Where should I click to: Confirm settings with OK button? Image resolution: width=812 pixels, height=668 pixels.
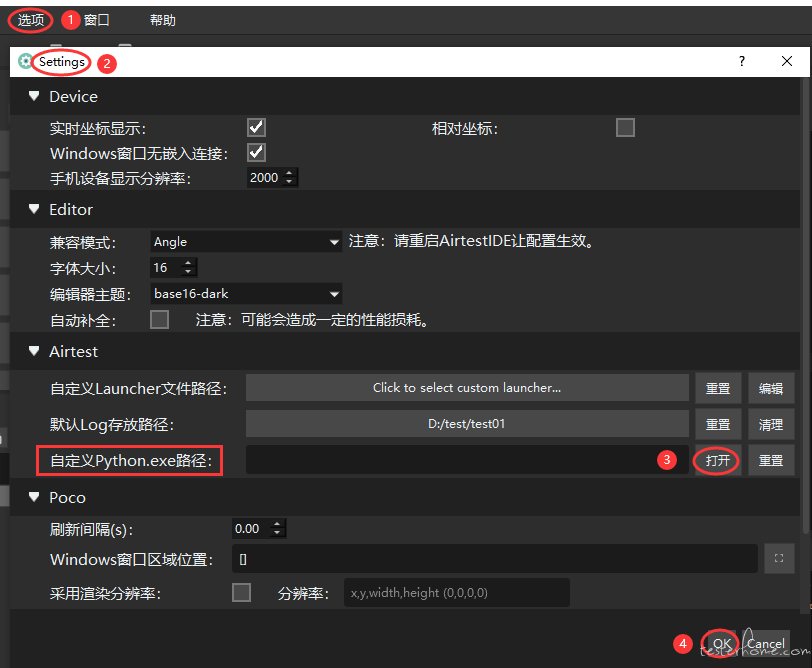click(722, 644)
